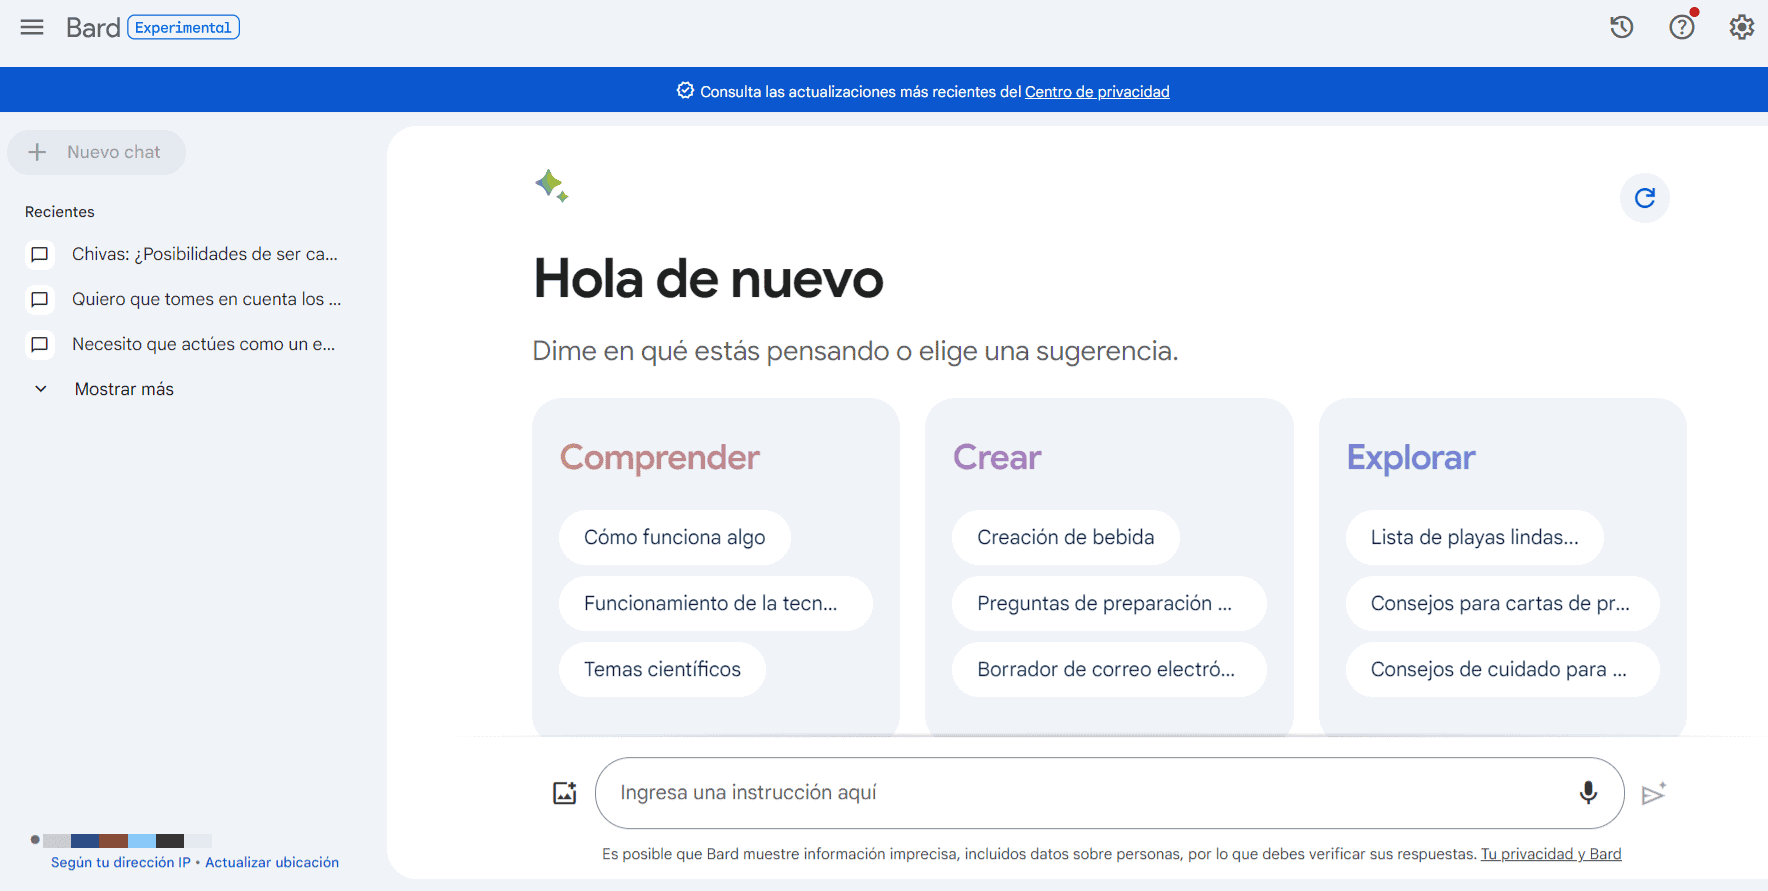Click the Experimental badge next to Bard
Viewport: 1768px width, 891px height.
tap(184, 27)
